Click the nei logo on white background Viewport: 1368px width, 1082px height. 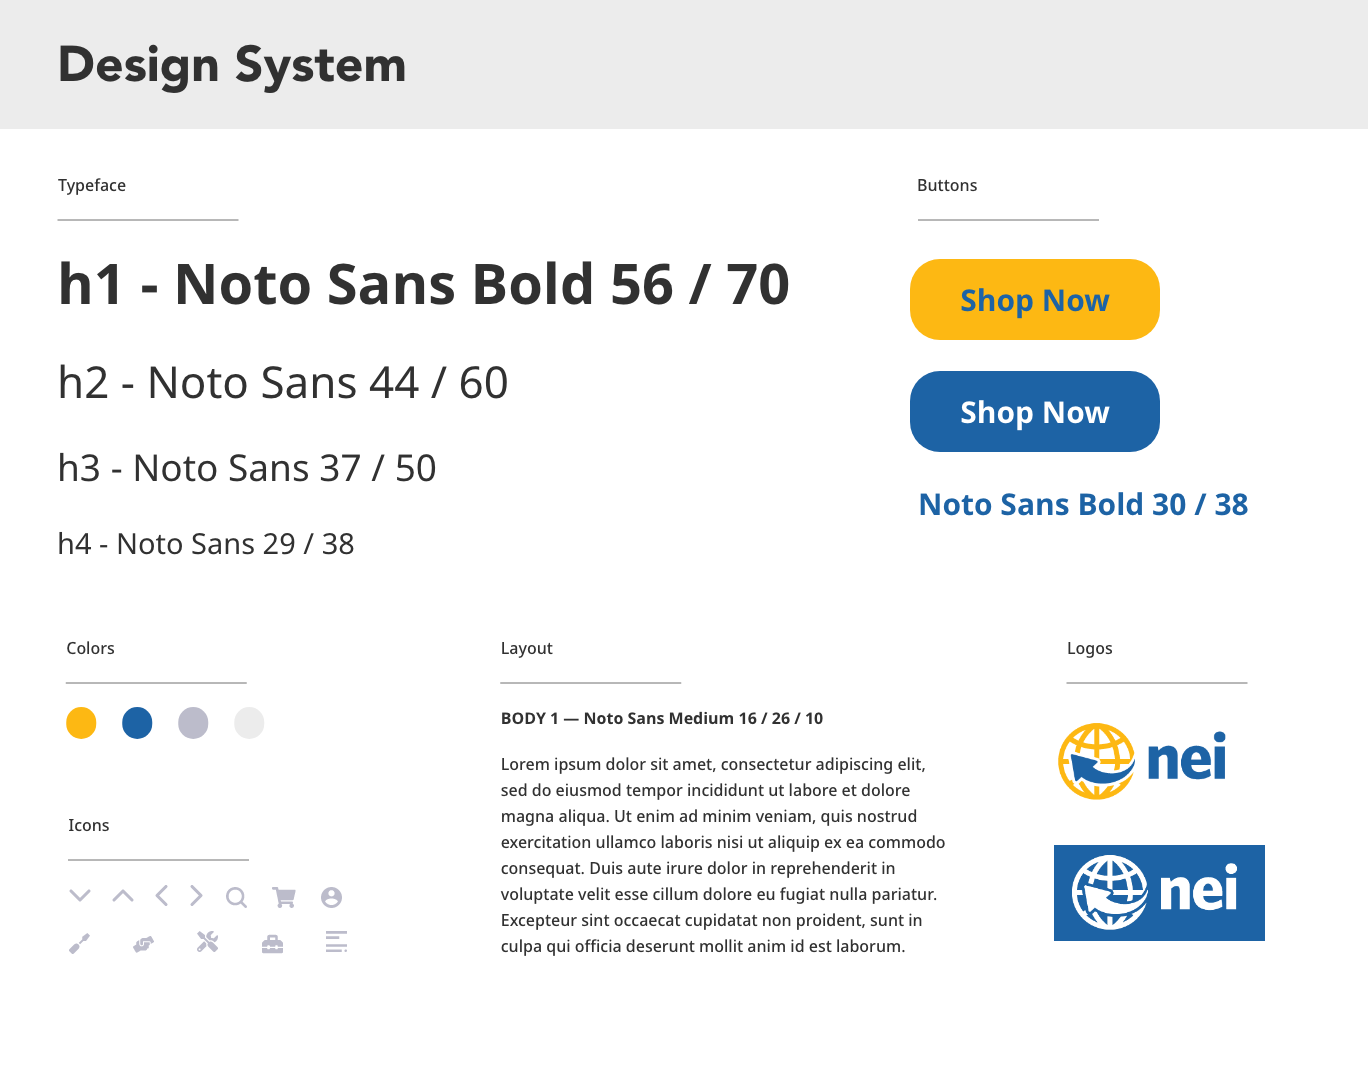pyautogui.click(x=1142, y=761)
